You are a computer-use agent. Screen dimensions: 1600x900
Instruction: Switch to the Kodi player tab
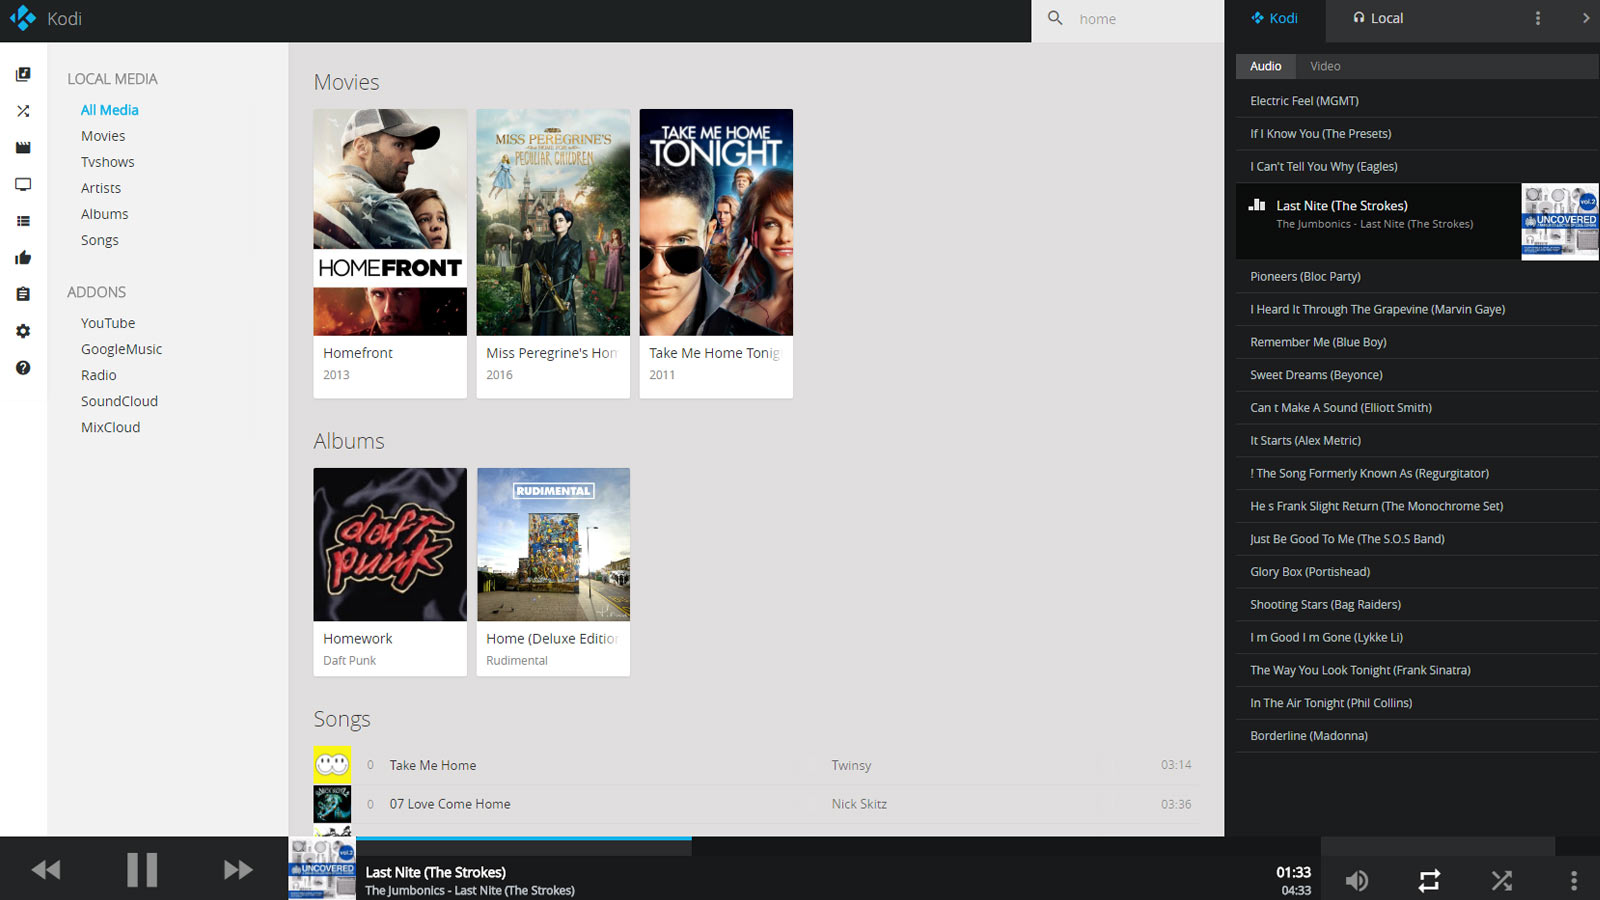(1274, 18)
